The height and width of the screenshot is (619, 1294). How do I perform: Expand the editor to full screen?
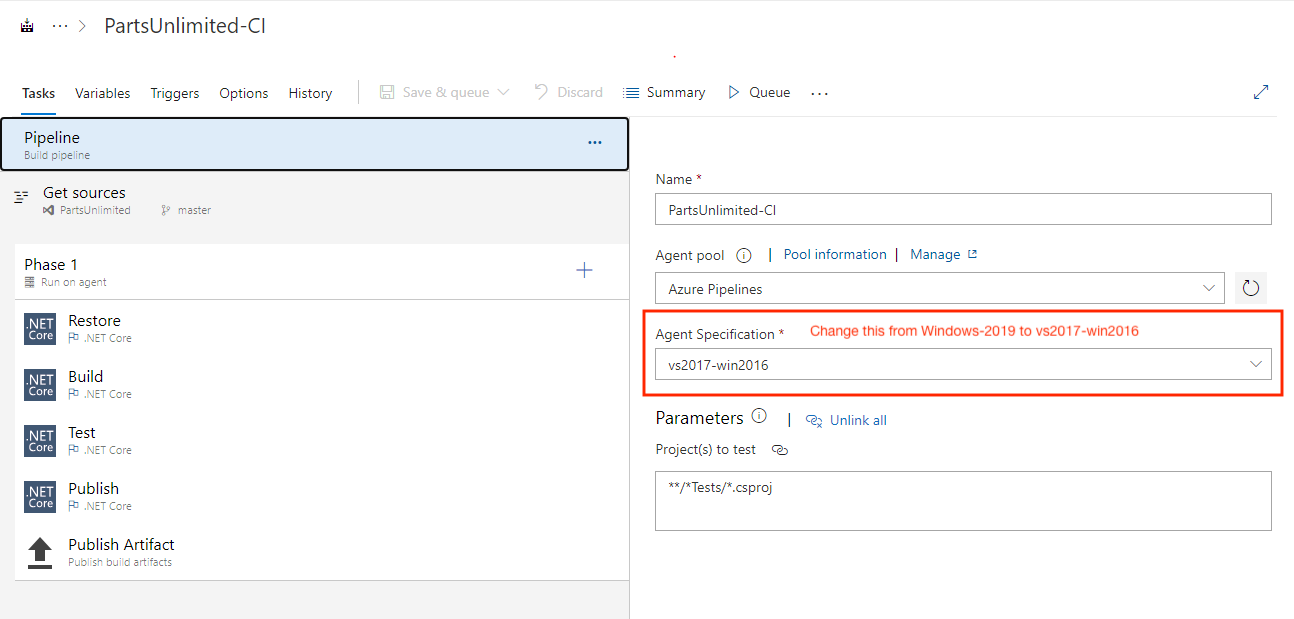tap(1261, 91)
